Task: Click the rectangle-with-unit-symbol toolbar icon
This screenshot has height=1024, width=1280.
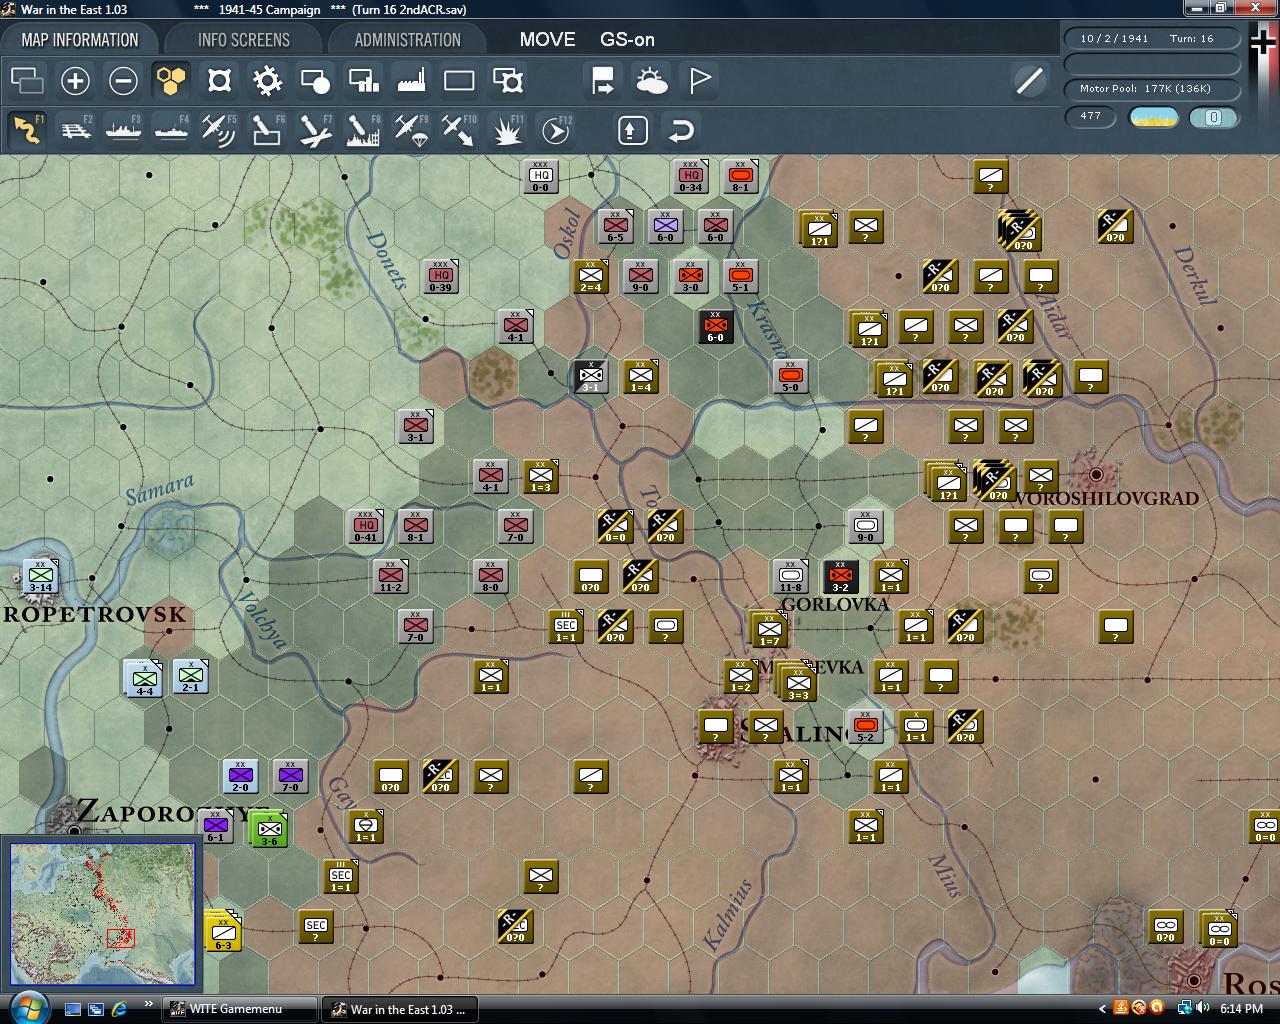Action: pos(508,80)
